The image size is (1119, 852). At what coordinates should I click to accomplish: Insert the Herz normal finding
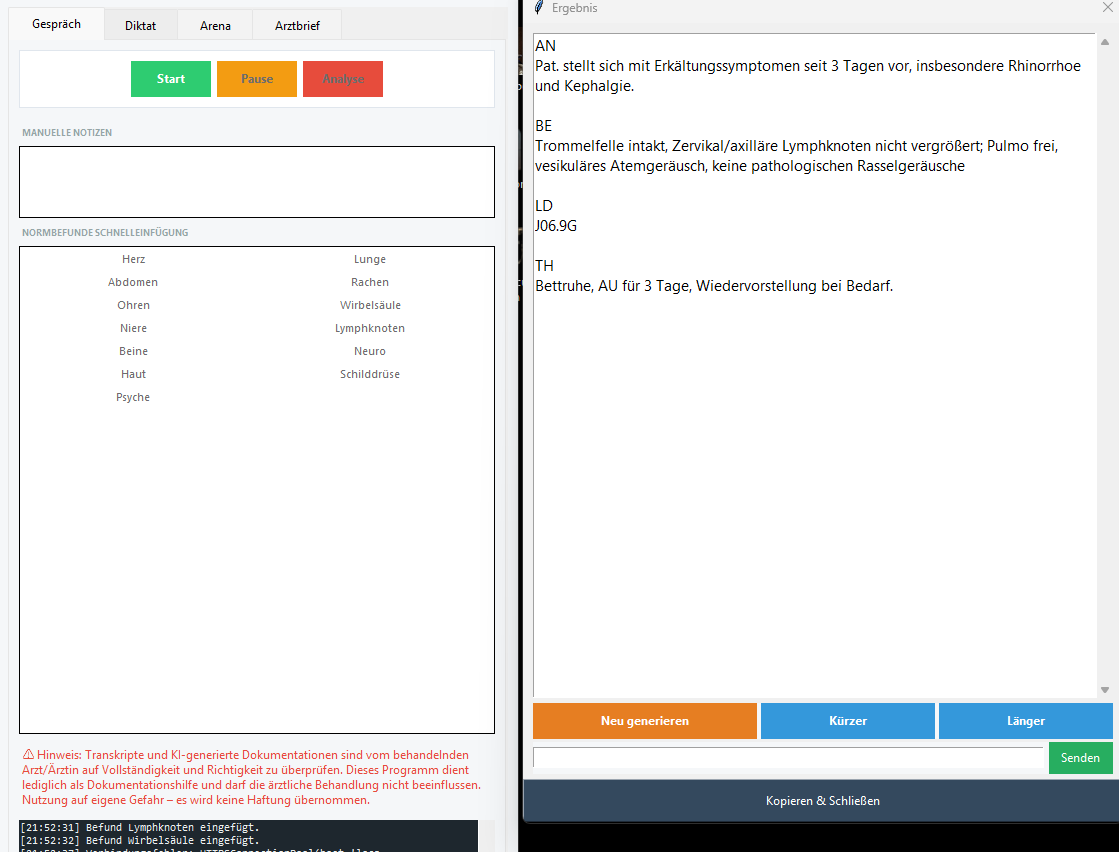(133, 259)
